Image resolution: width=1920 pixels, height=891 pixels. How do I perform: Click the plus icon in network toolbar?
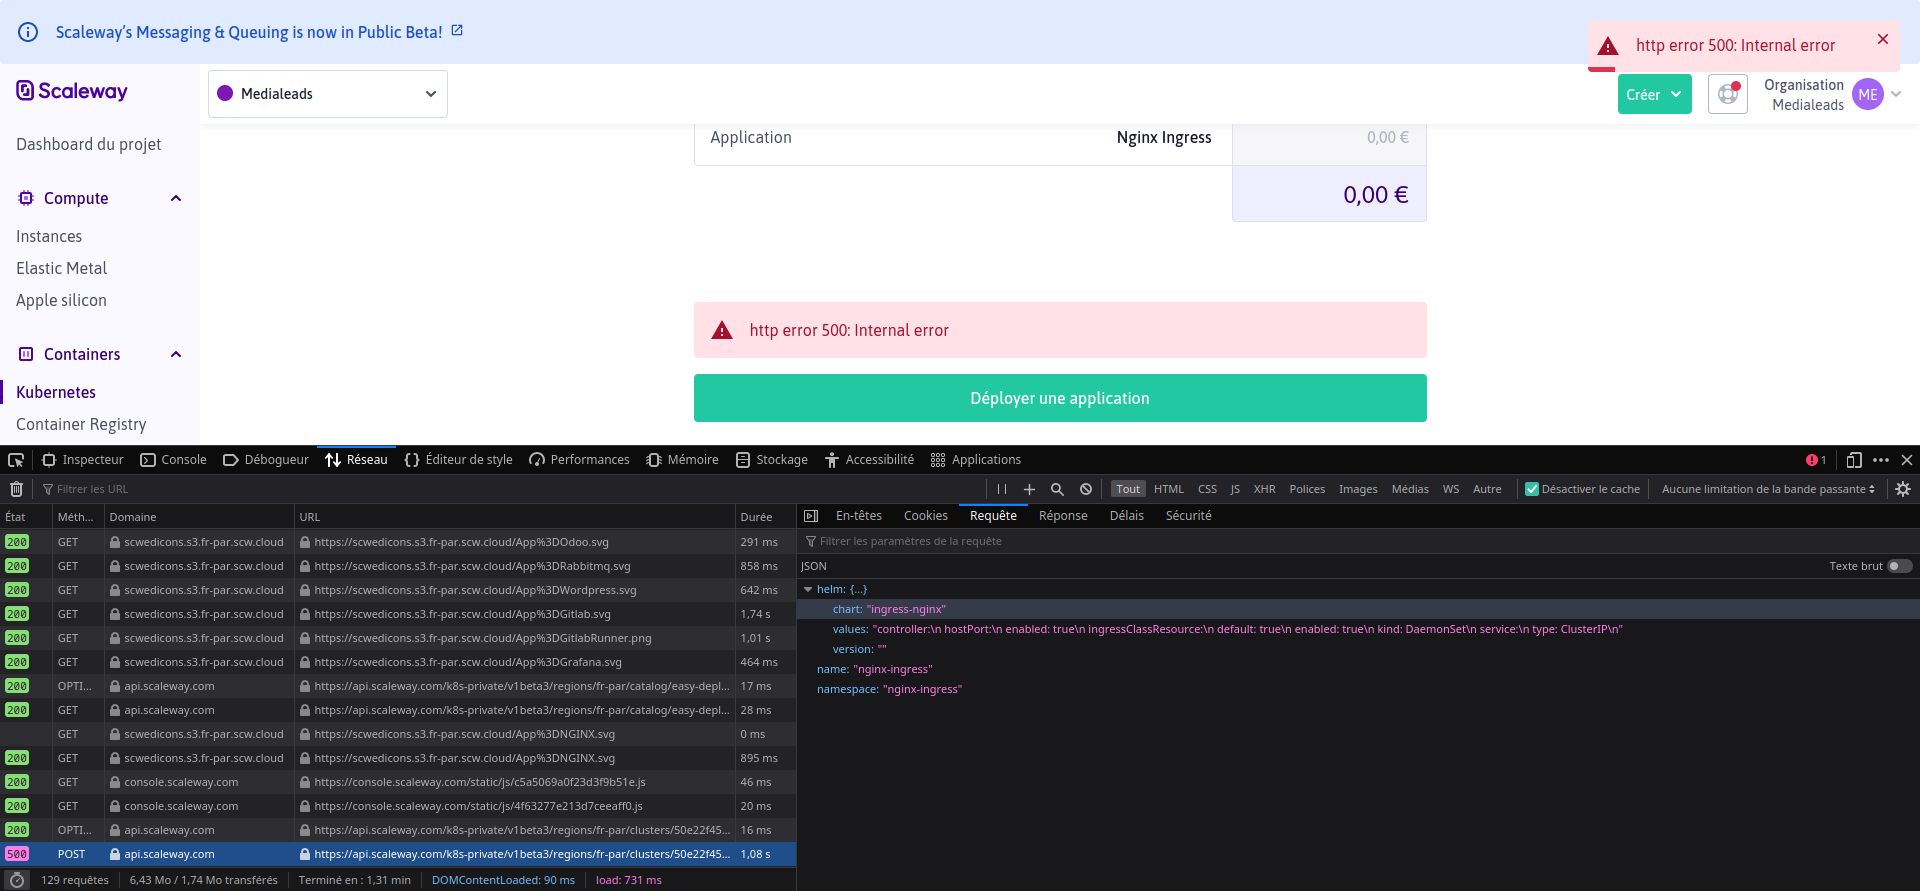tap(1029, 489)
